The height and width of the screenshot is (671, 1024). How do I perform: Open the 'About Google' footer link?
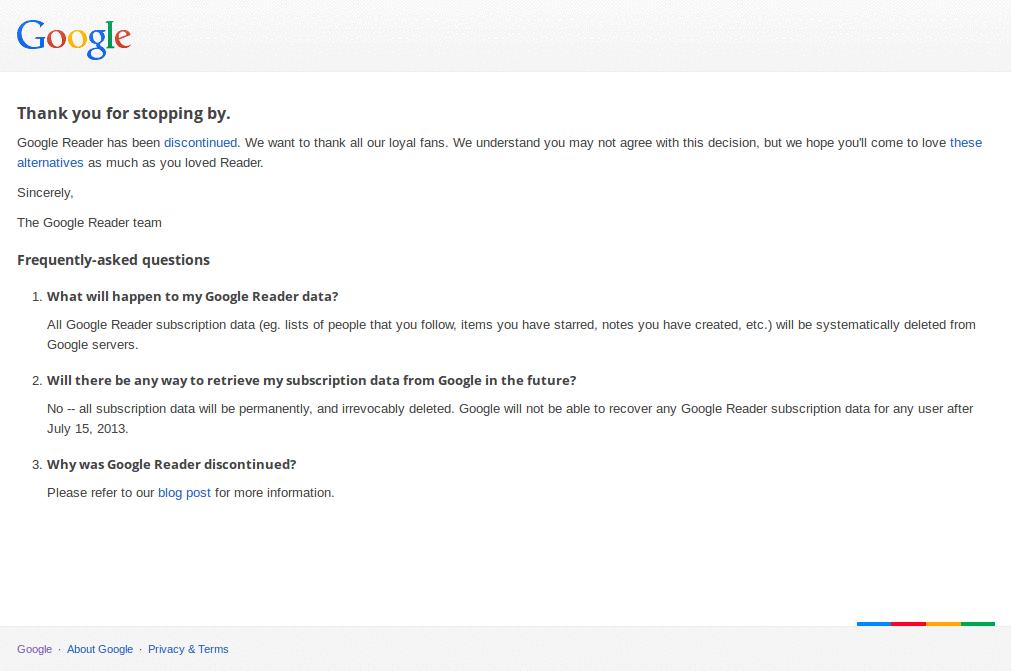point(100,649)
